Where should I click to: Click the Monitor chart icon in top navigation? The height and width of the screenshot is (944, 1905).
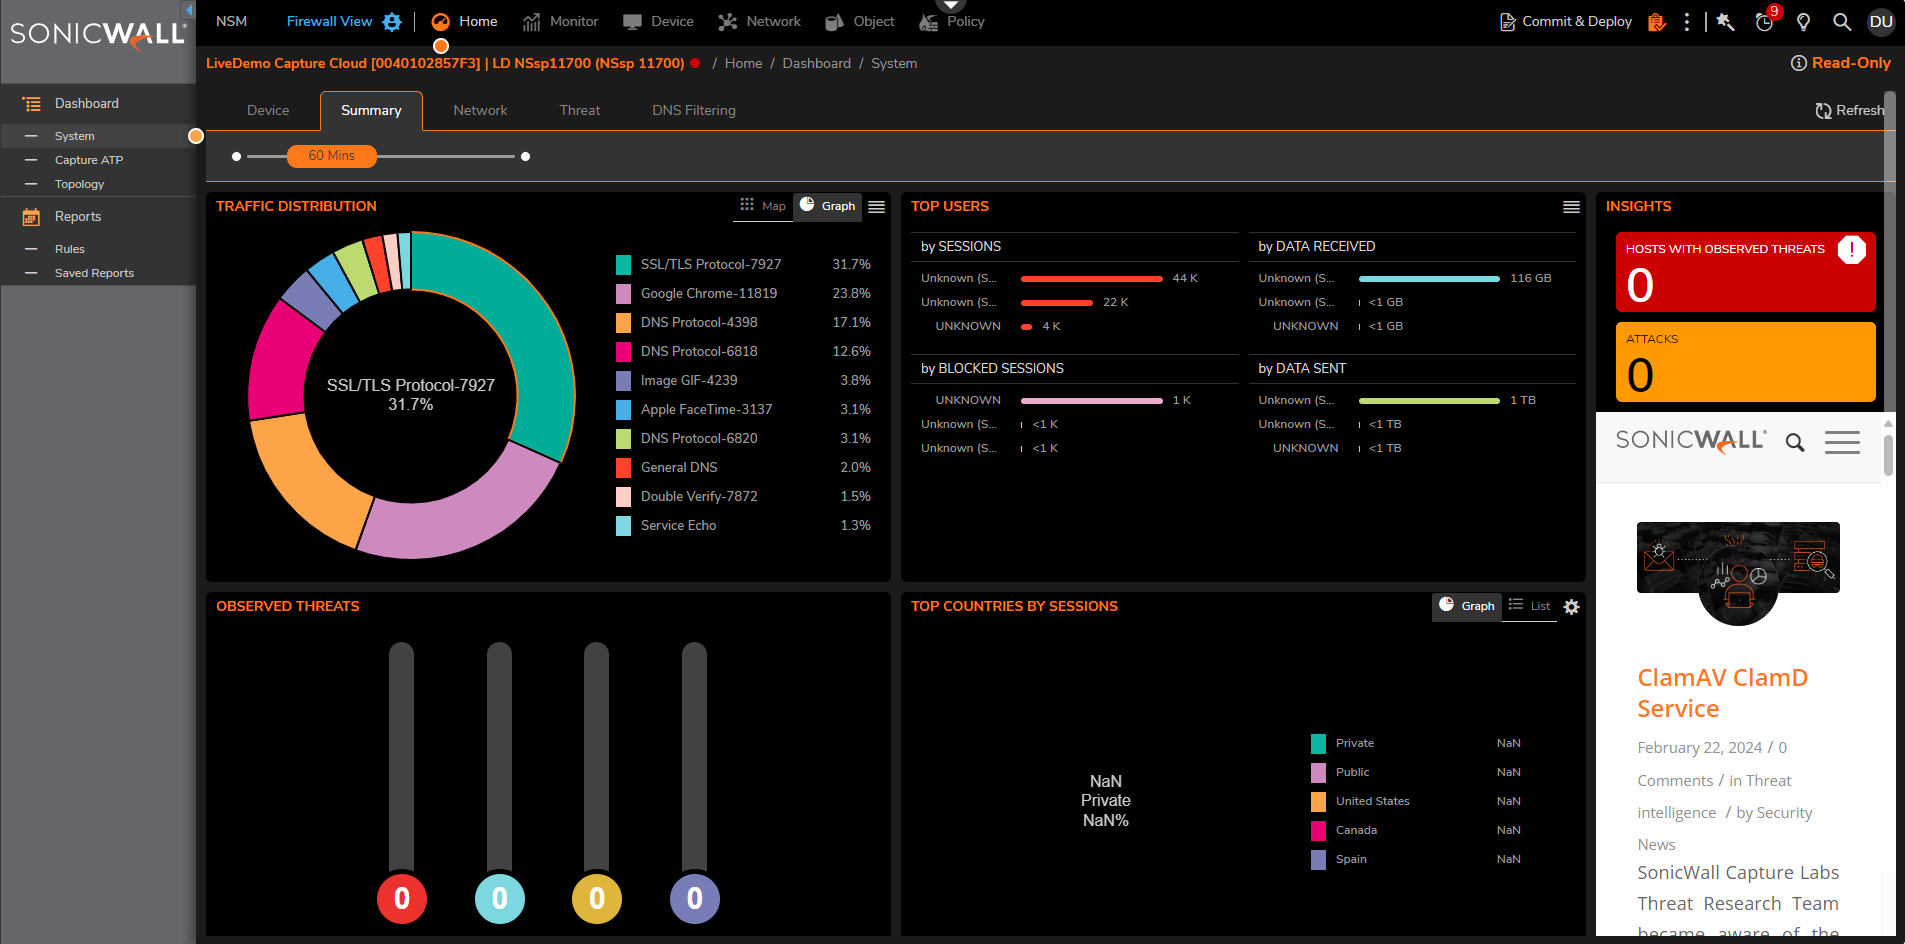click(x=531, y=22)
